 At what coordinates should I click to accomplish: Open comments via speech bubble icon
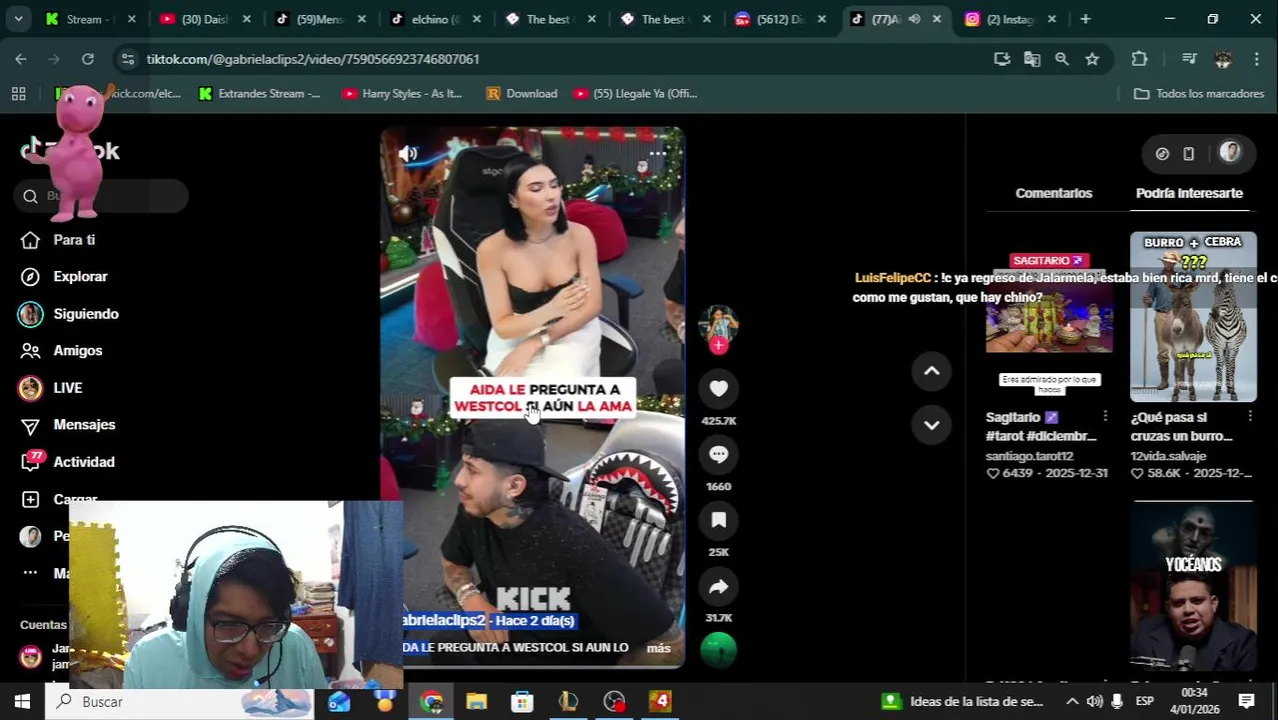coord(718,455)
